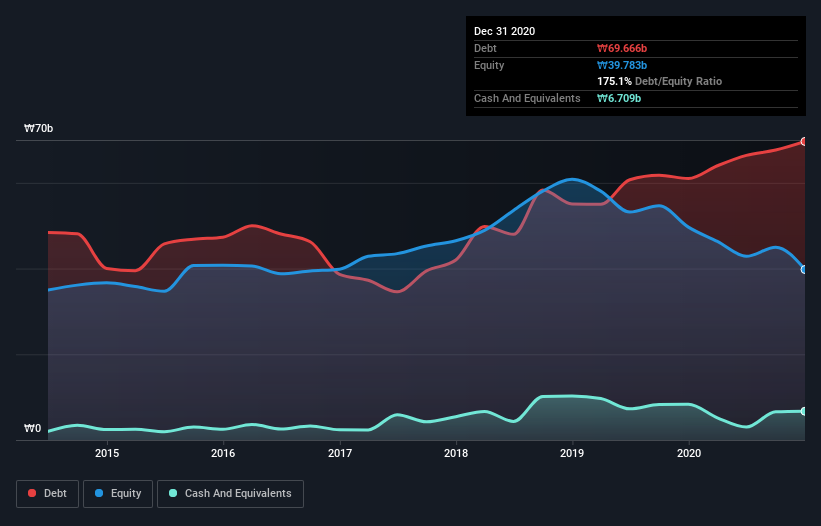
Task: Click the teal Cash end-point marker
Action: coord(804,411)
